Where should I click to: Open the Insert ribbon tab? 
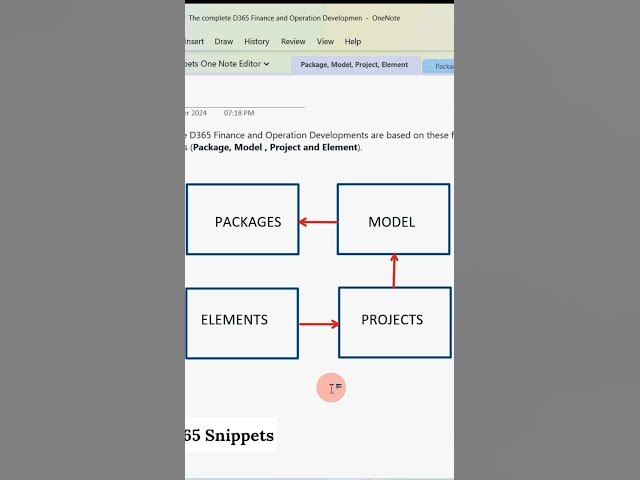point(194,42)
